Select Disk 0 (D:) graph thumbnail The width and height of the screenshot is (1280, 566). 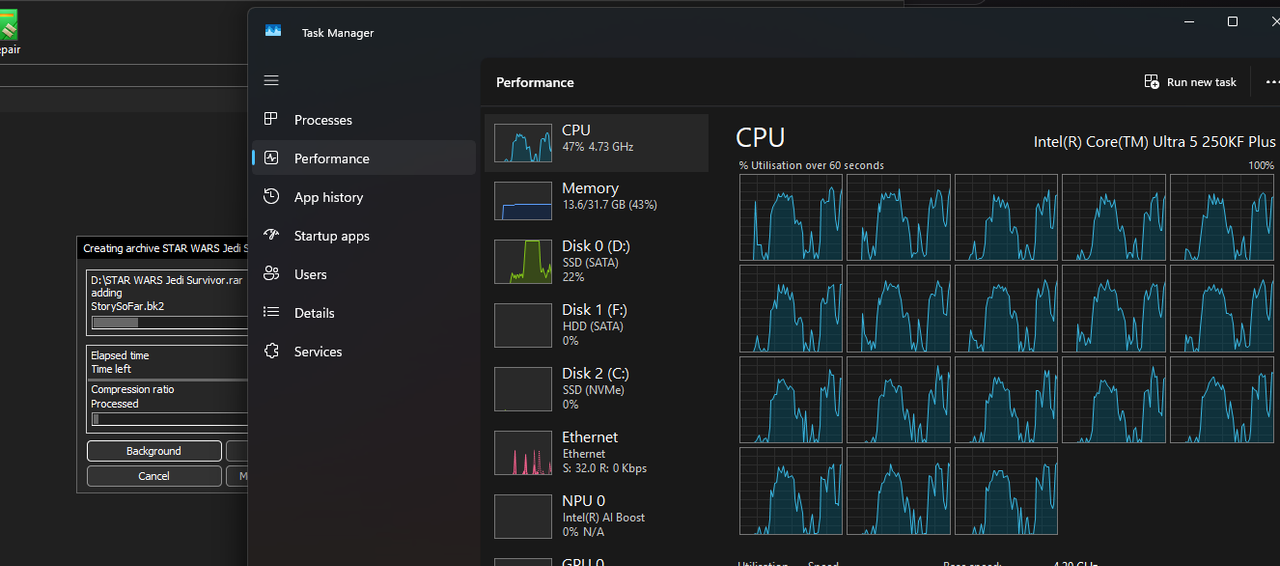tap(523, 261)
